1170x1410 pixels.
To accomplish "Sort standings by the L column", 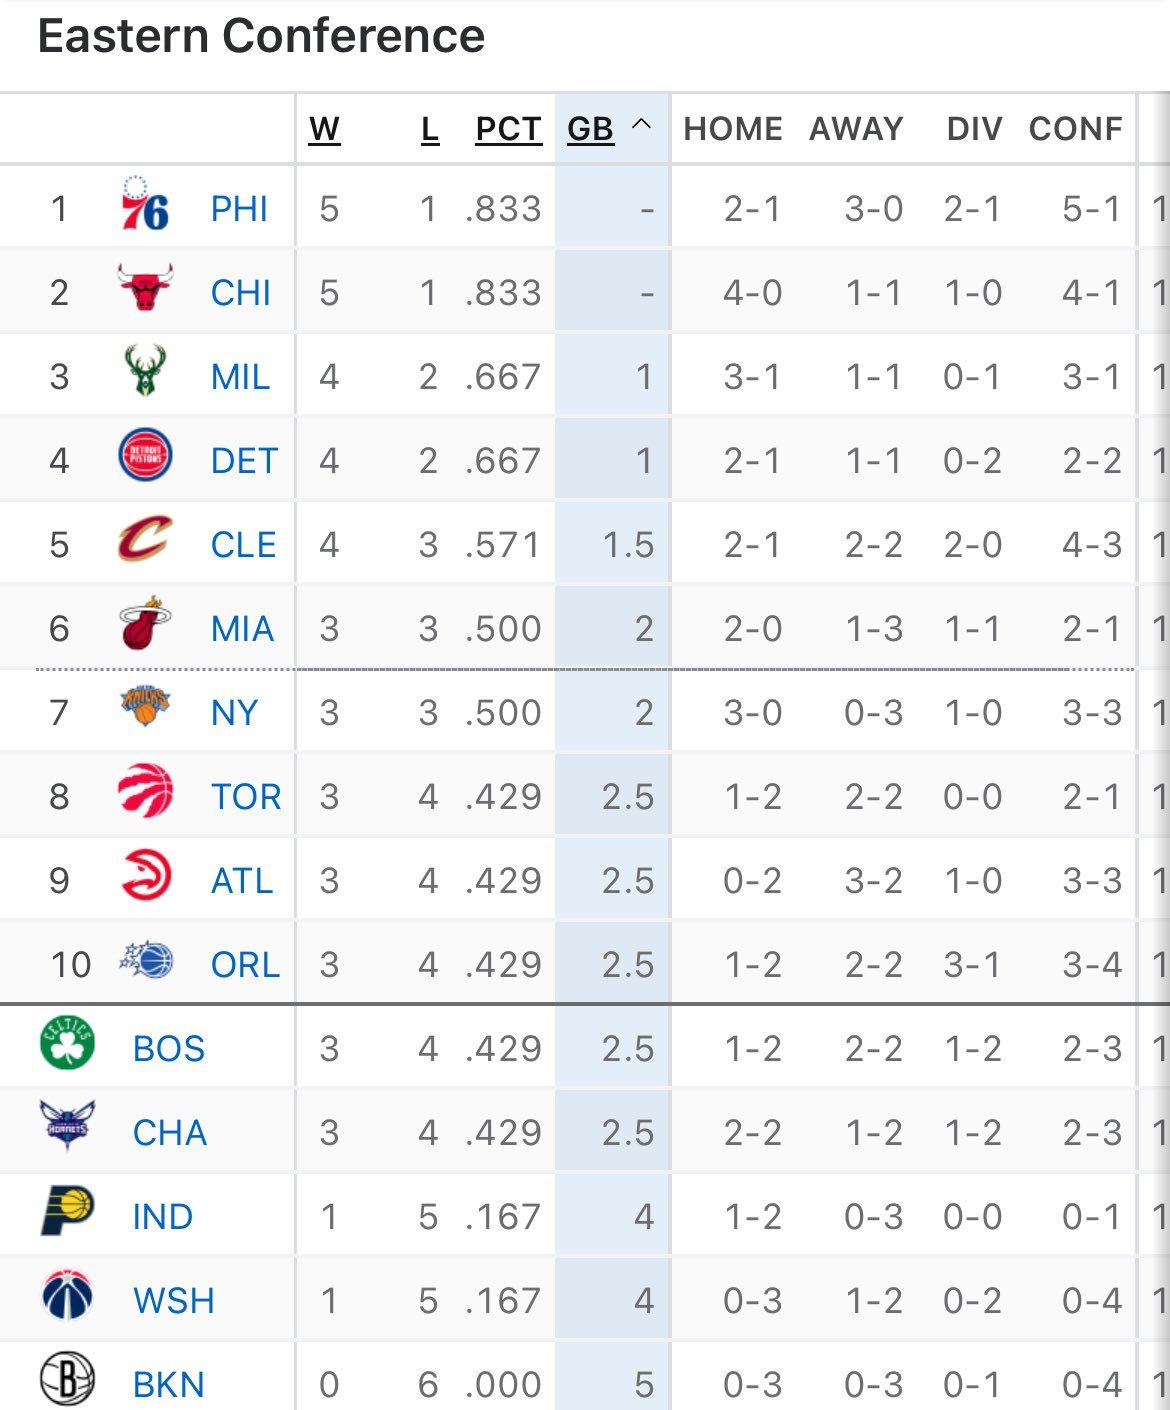I will [430, 129].
